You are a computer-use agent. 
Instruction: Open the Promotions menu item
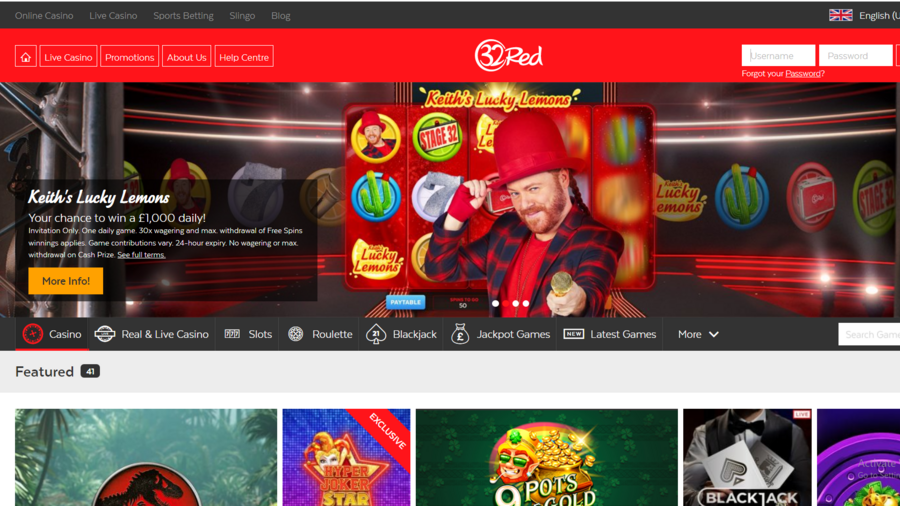(x=129, y=57)
